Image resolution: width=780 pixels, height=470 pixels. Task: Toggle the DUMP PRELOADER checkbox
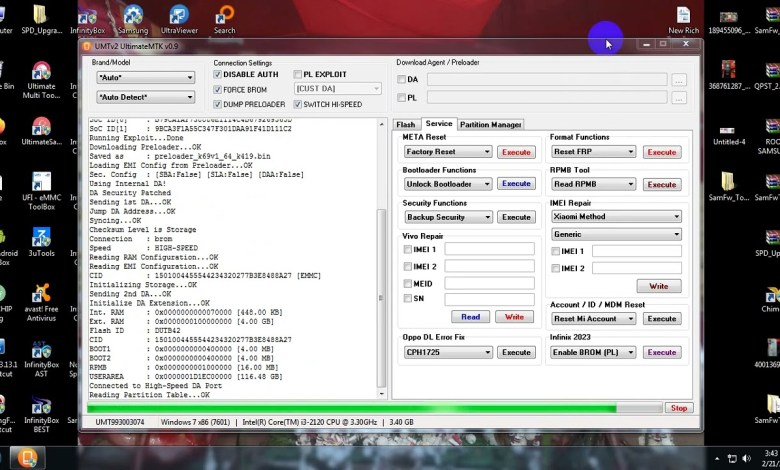click(217, 104)
